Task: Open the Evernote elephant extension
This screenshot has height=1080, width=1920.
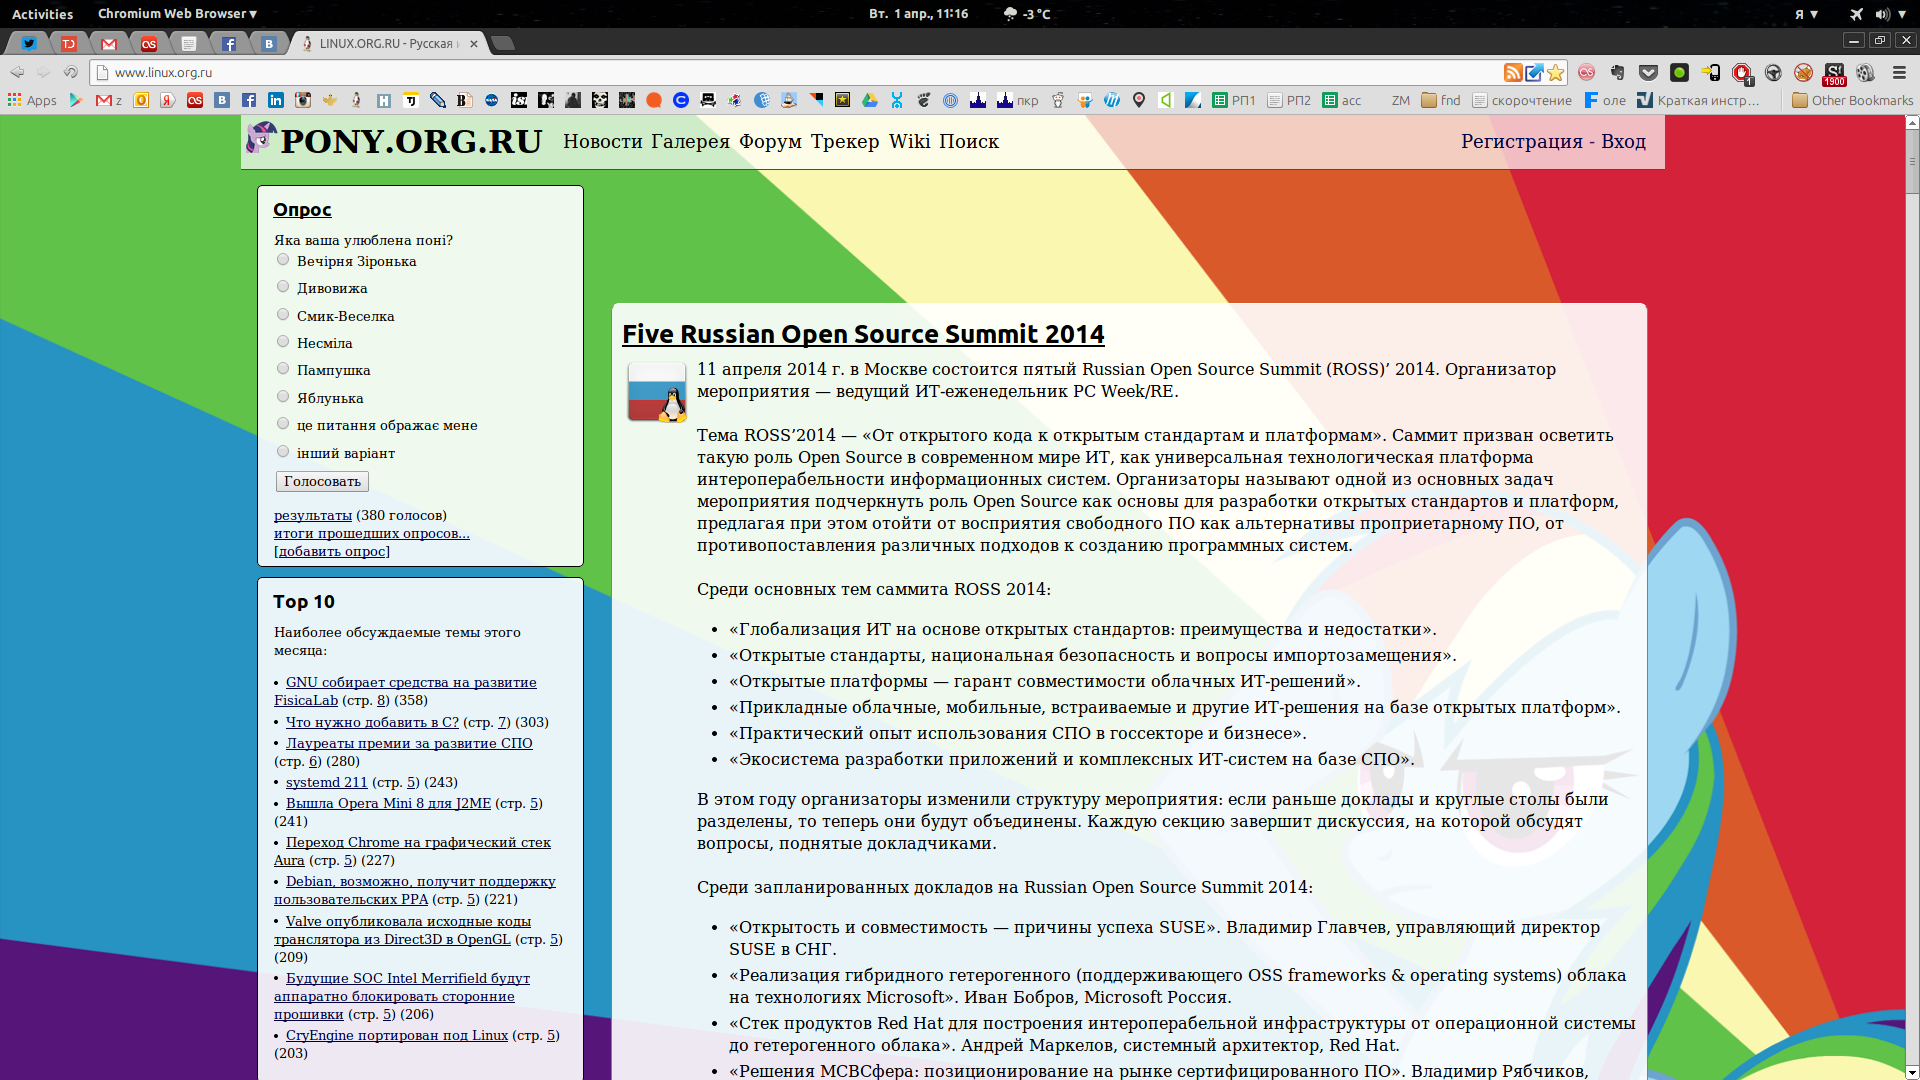Action: [1617, 72]
